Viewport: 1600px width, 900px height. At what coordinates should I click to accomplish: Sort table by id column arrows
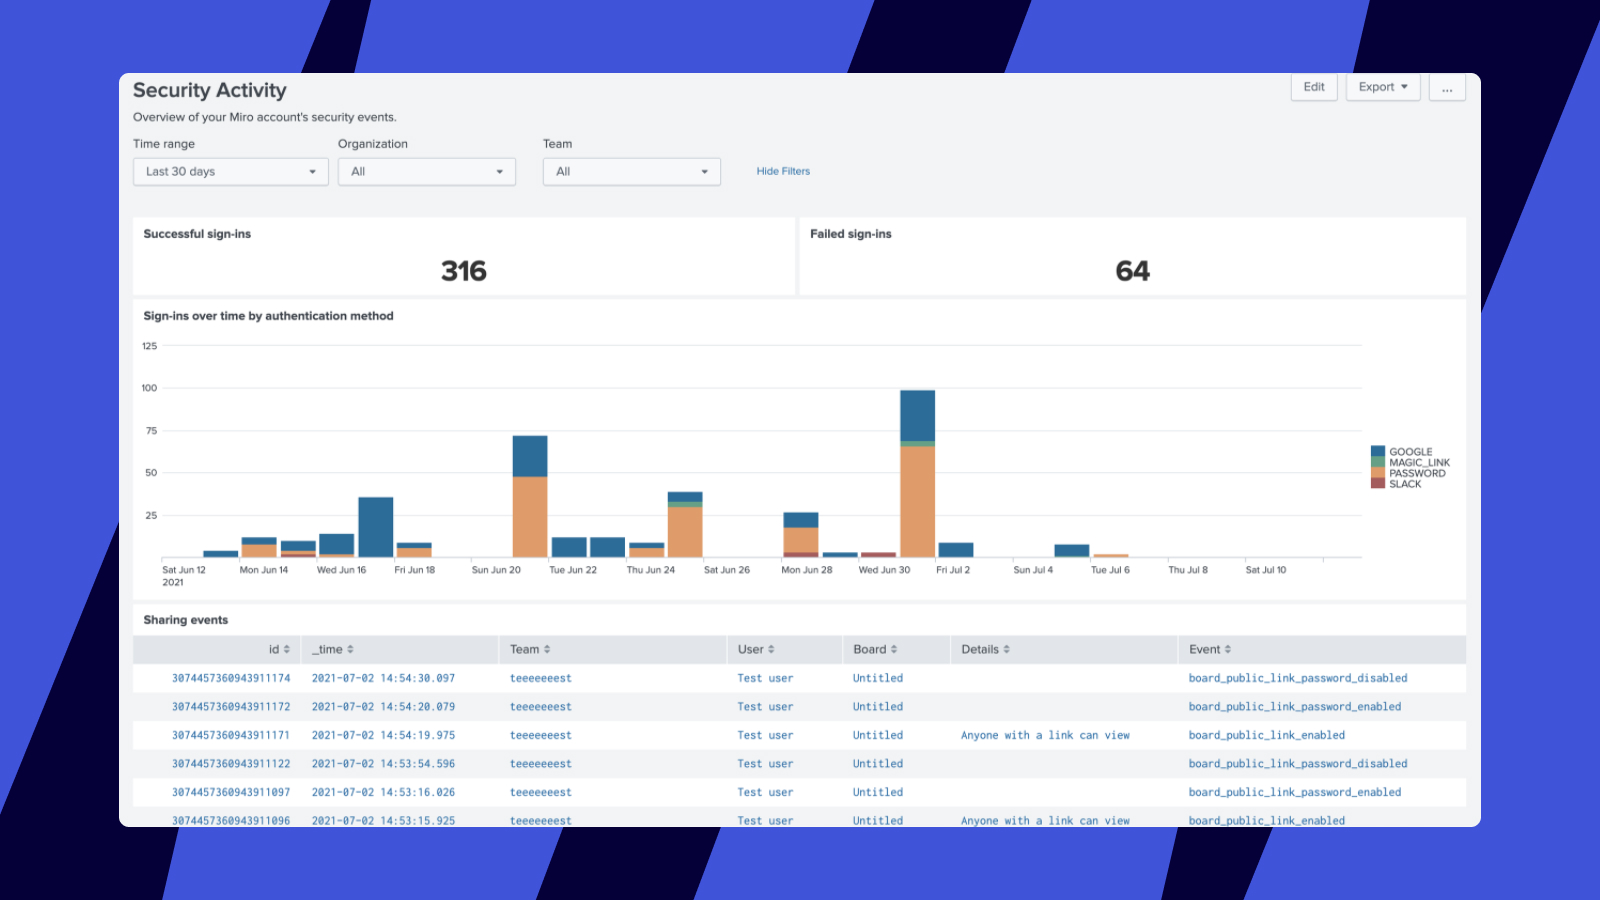[287, 650]
